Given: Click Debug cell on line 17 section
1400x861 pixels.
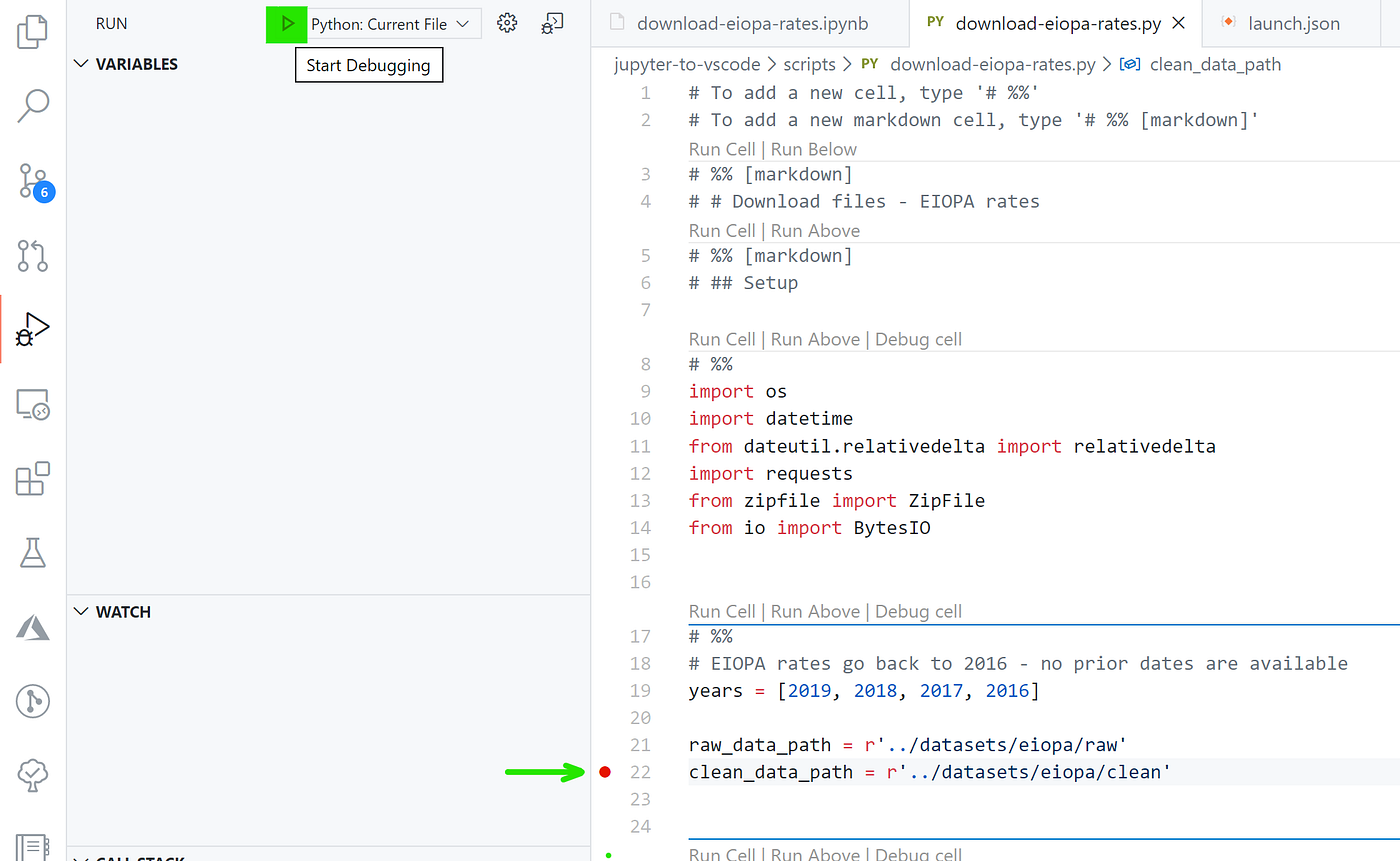Looking at the screenshot, I should tap(917, 611).
